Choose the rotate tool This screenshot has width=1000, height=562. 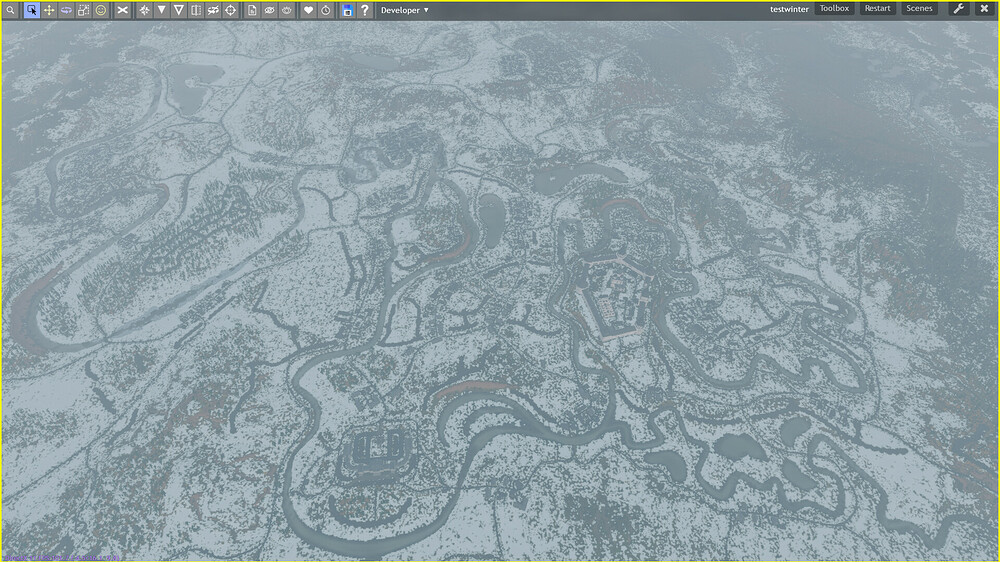pos(66,10)
